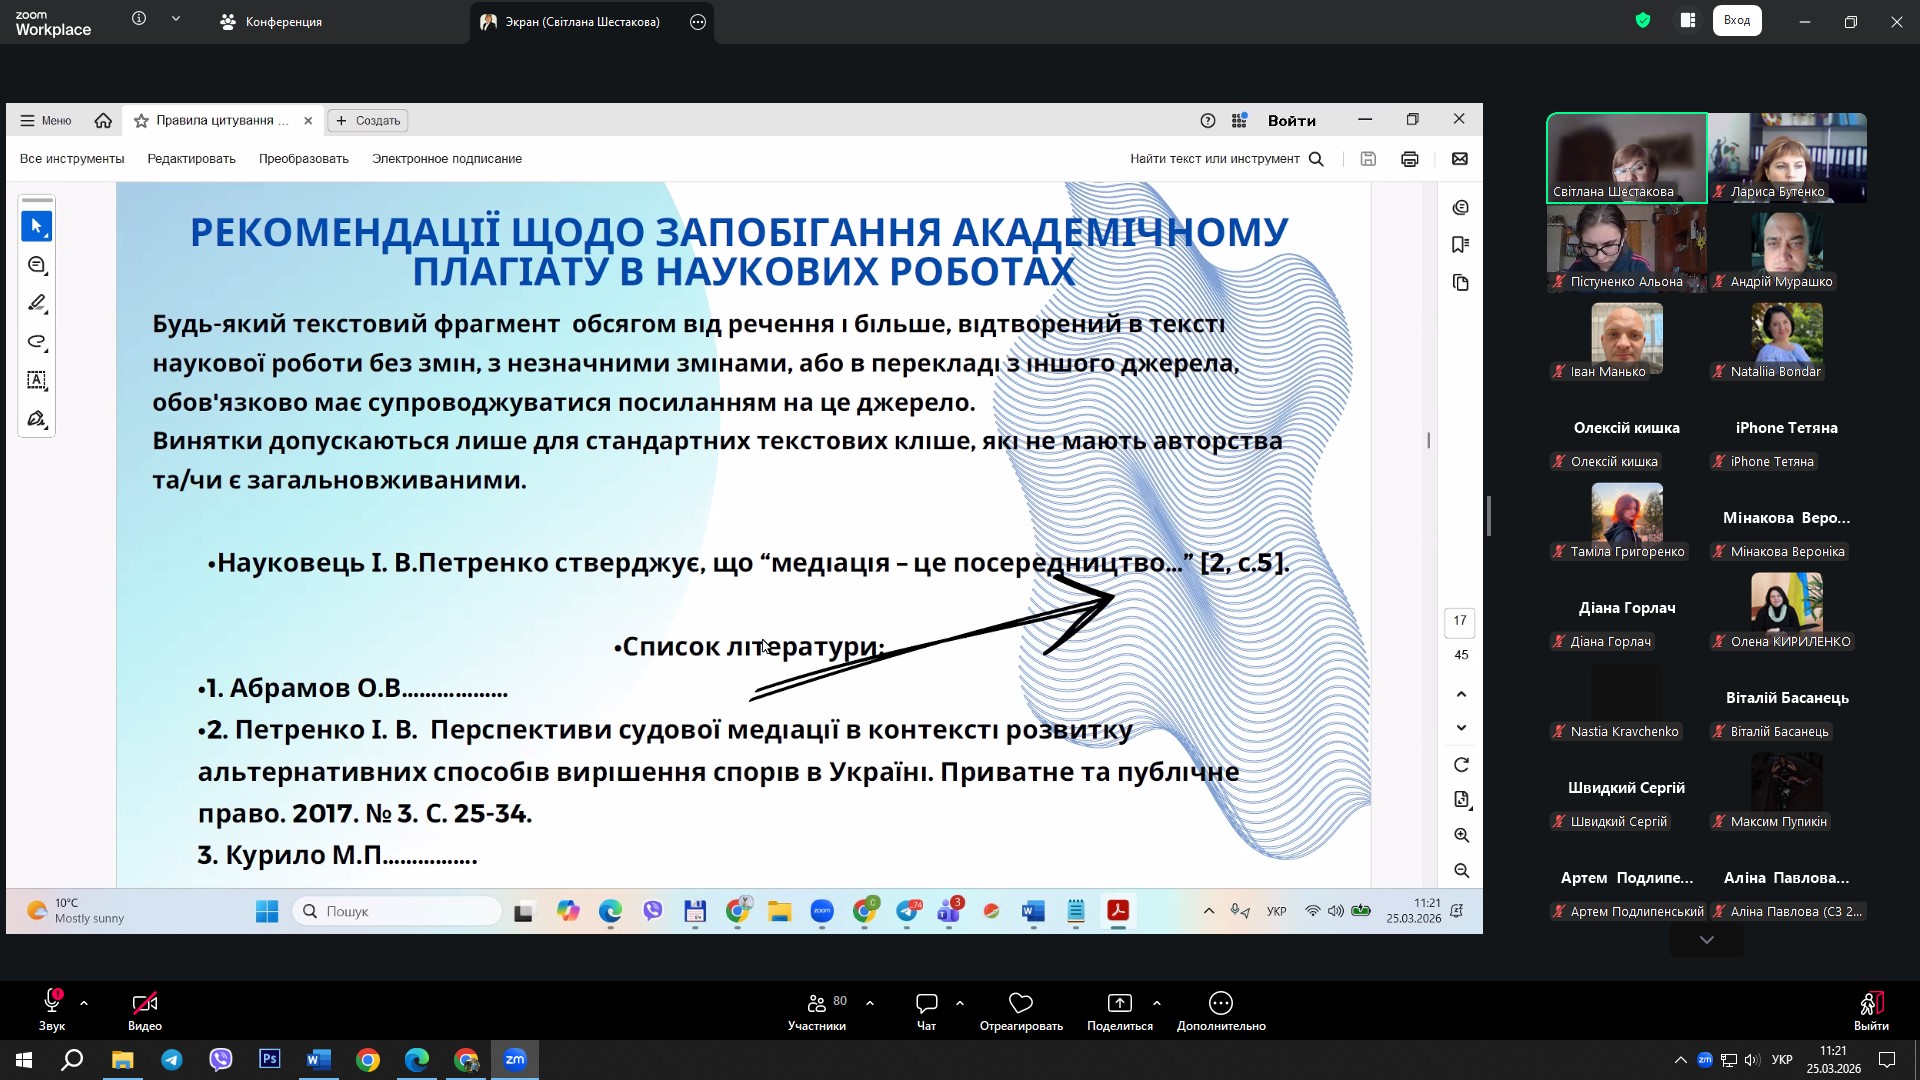Click the Share screen icon
1920x1080 pixels.
(1119, 1003)
